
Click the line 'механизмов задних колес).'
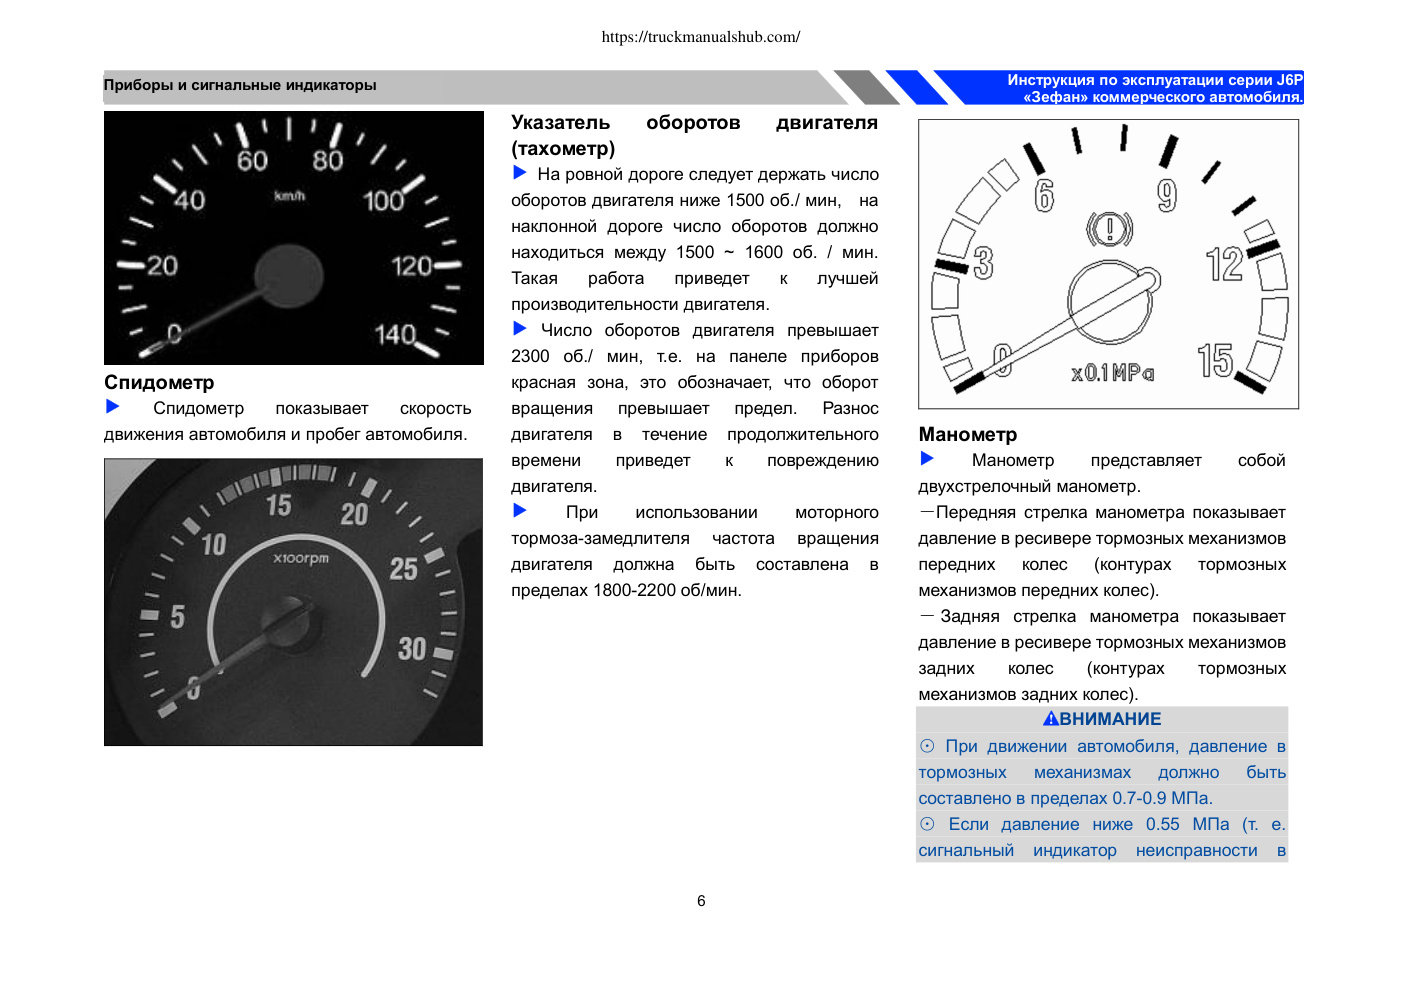click(1029, 694)
